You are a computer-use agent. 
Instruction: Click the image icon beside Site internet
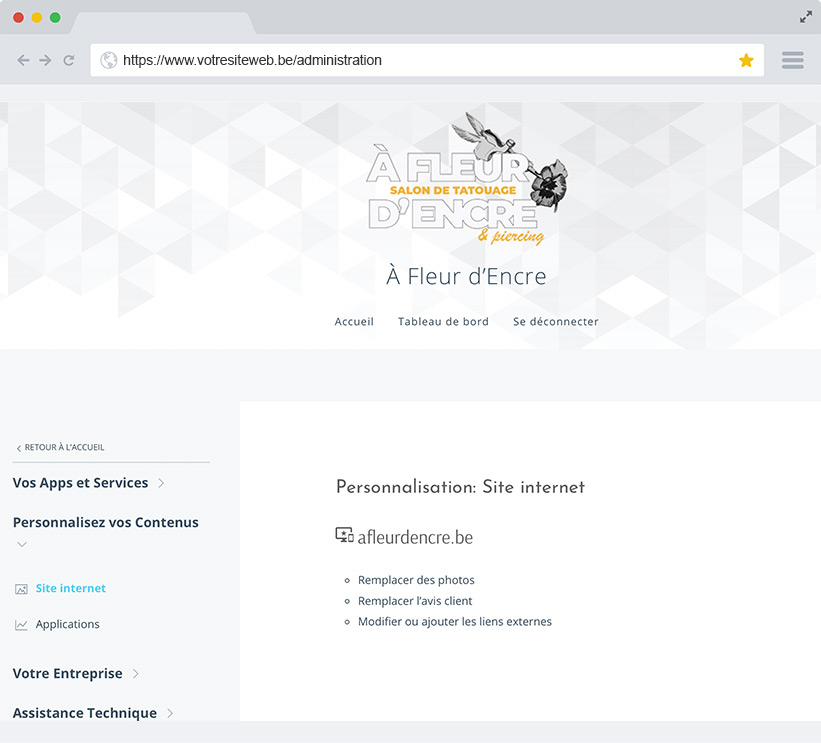point(21,589)
